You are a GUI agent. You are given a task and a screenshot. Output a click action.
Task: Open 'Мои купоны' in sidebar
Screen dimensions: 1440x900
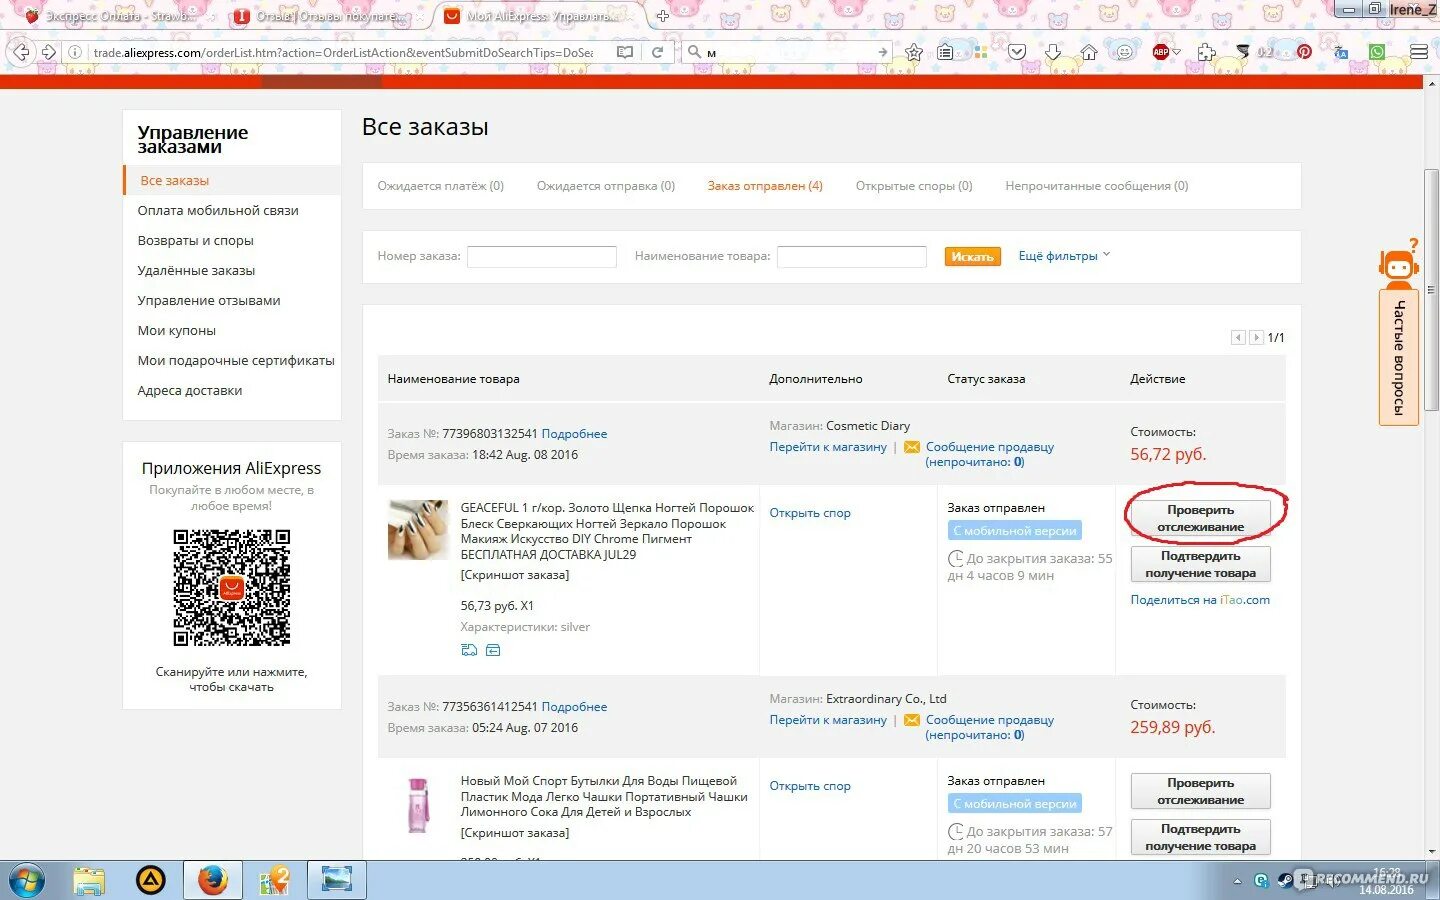click(177, 331)
